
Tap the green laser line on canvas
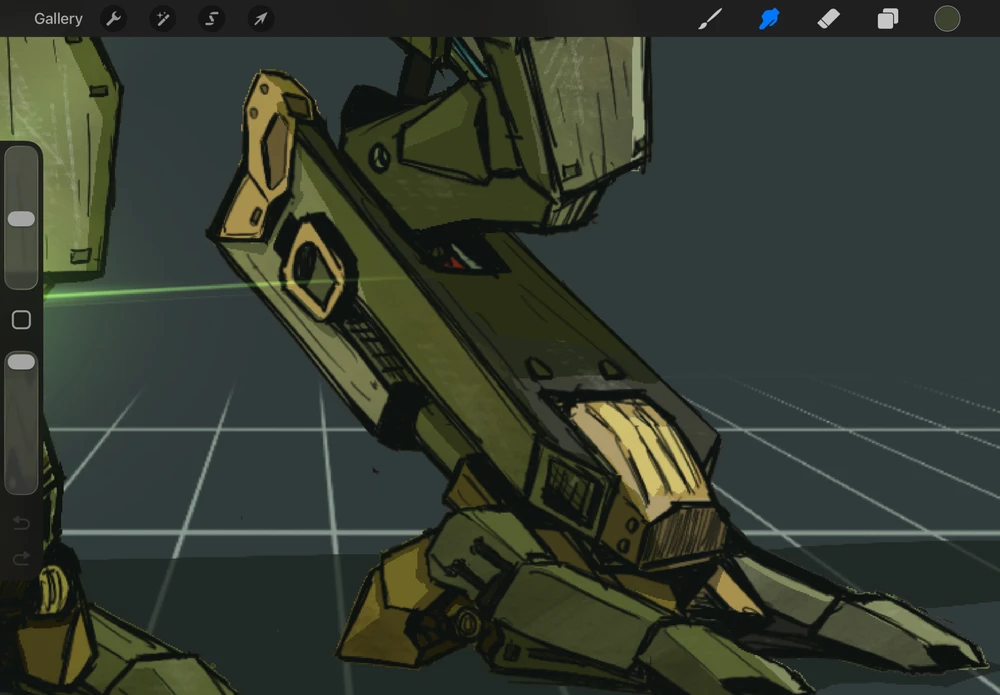click(150, 292)
